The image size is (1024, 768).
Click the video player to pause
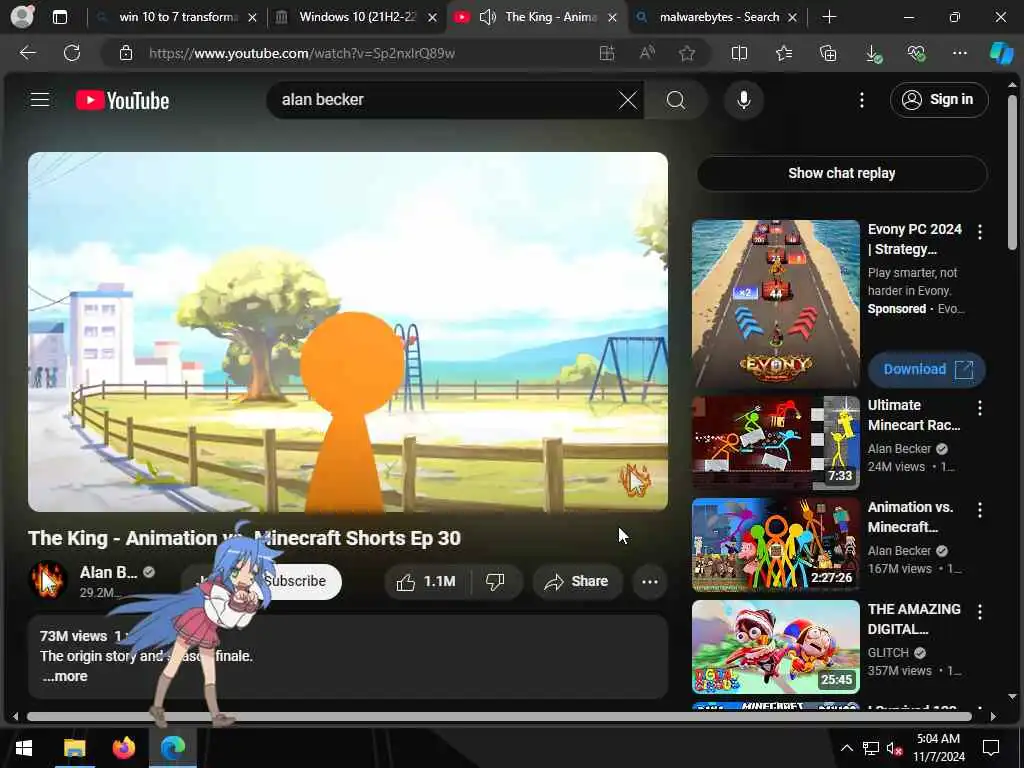(347, 332)
